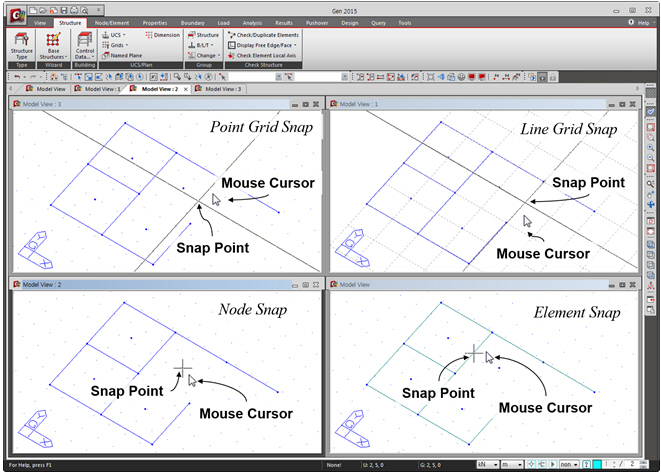Viewport: 661px width, 473px height.
Task: Open the Display Free Edge/Face dropdown
Action: (266, 45)
